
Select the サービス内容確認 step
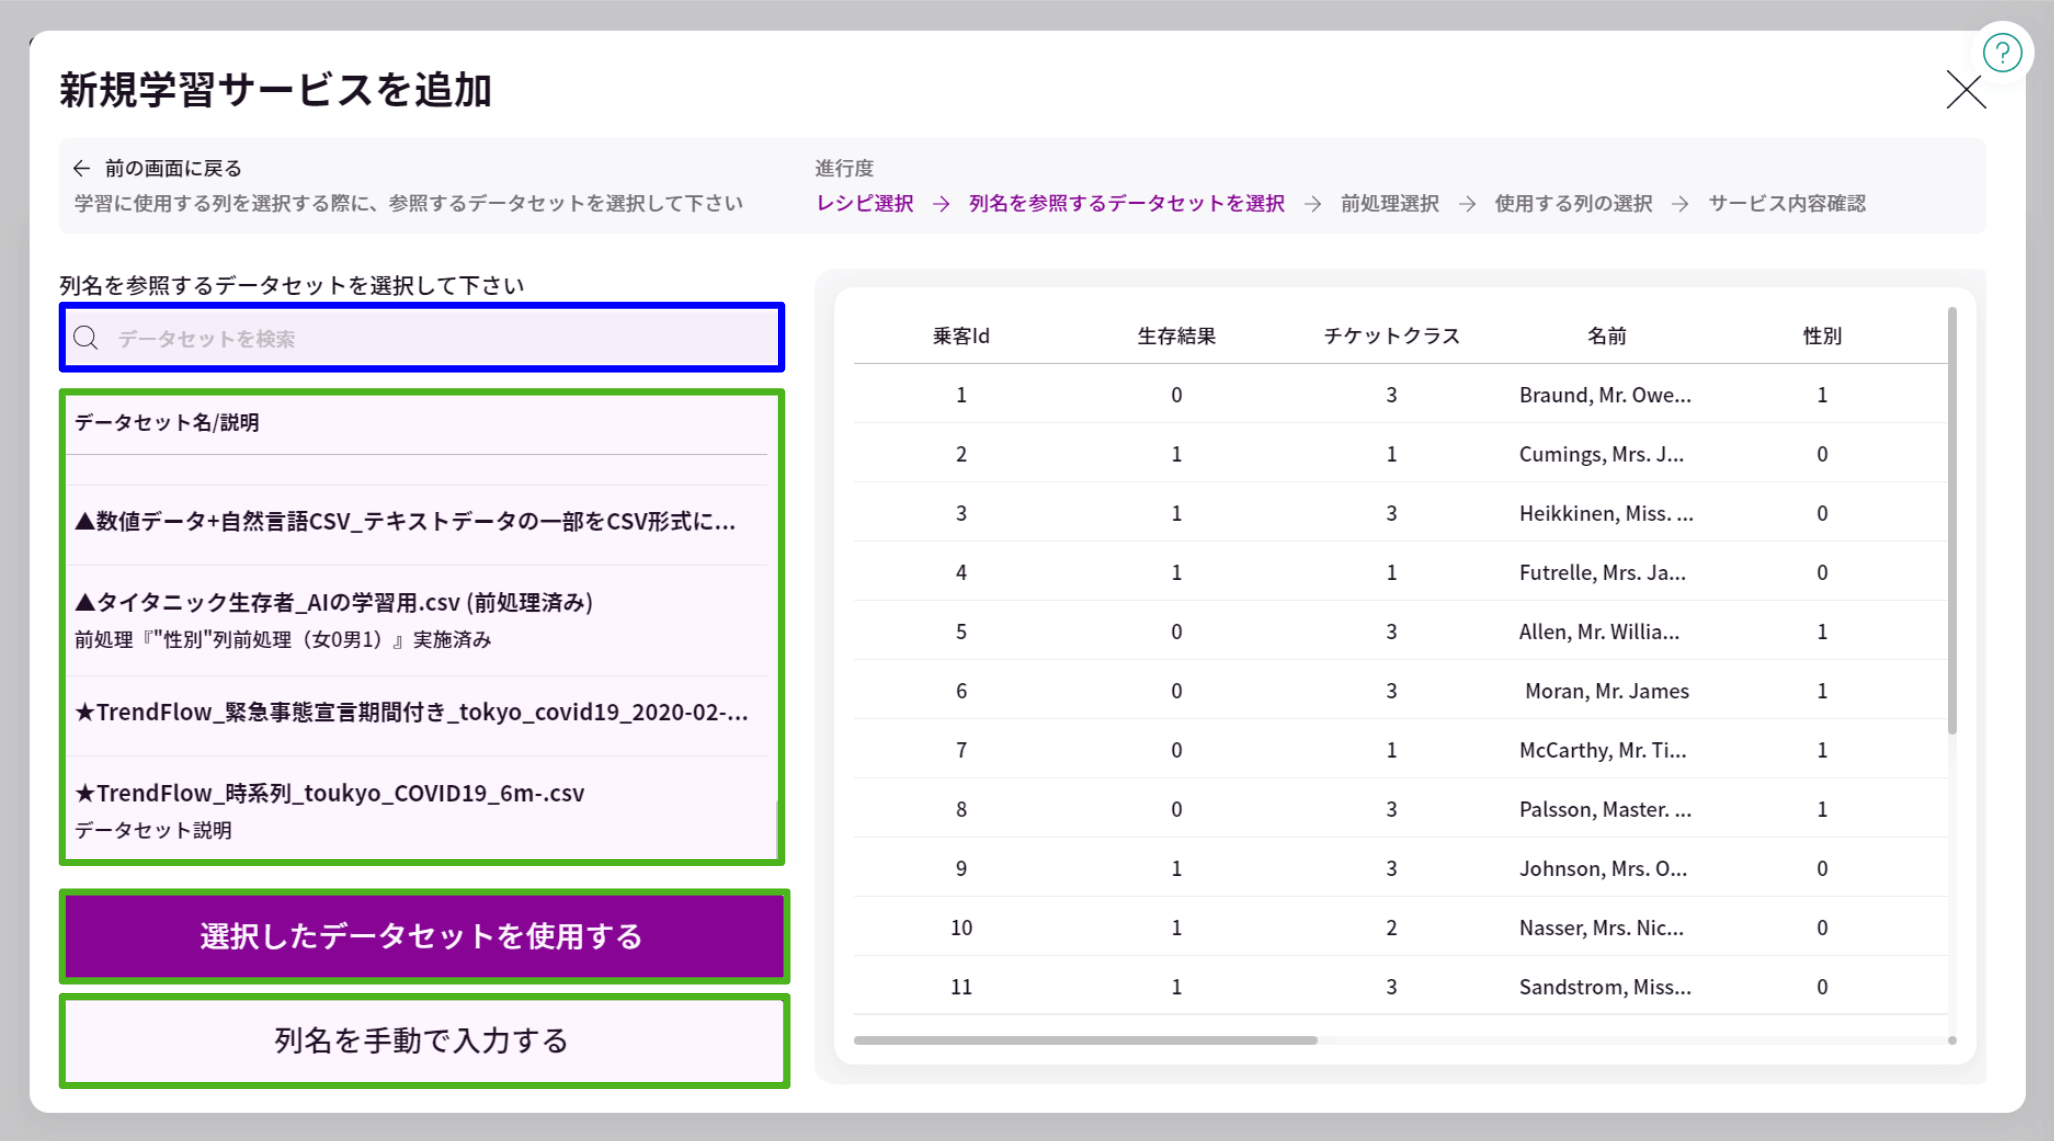coord(1788,203)
